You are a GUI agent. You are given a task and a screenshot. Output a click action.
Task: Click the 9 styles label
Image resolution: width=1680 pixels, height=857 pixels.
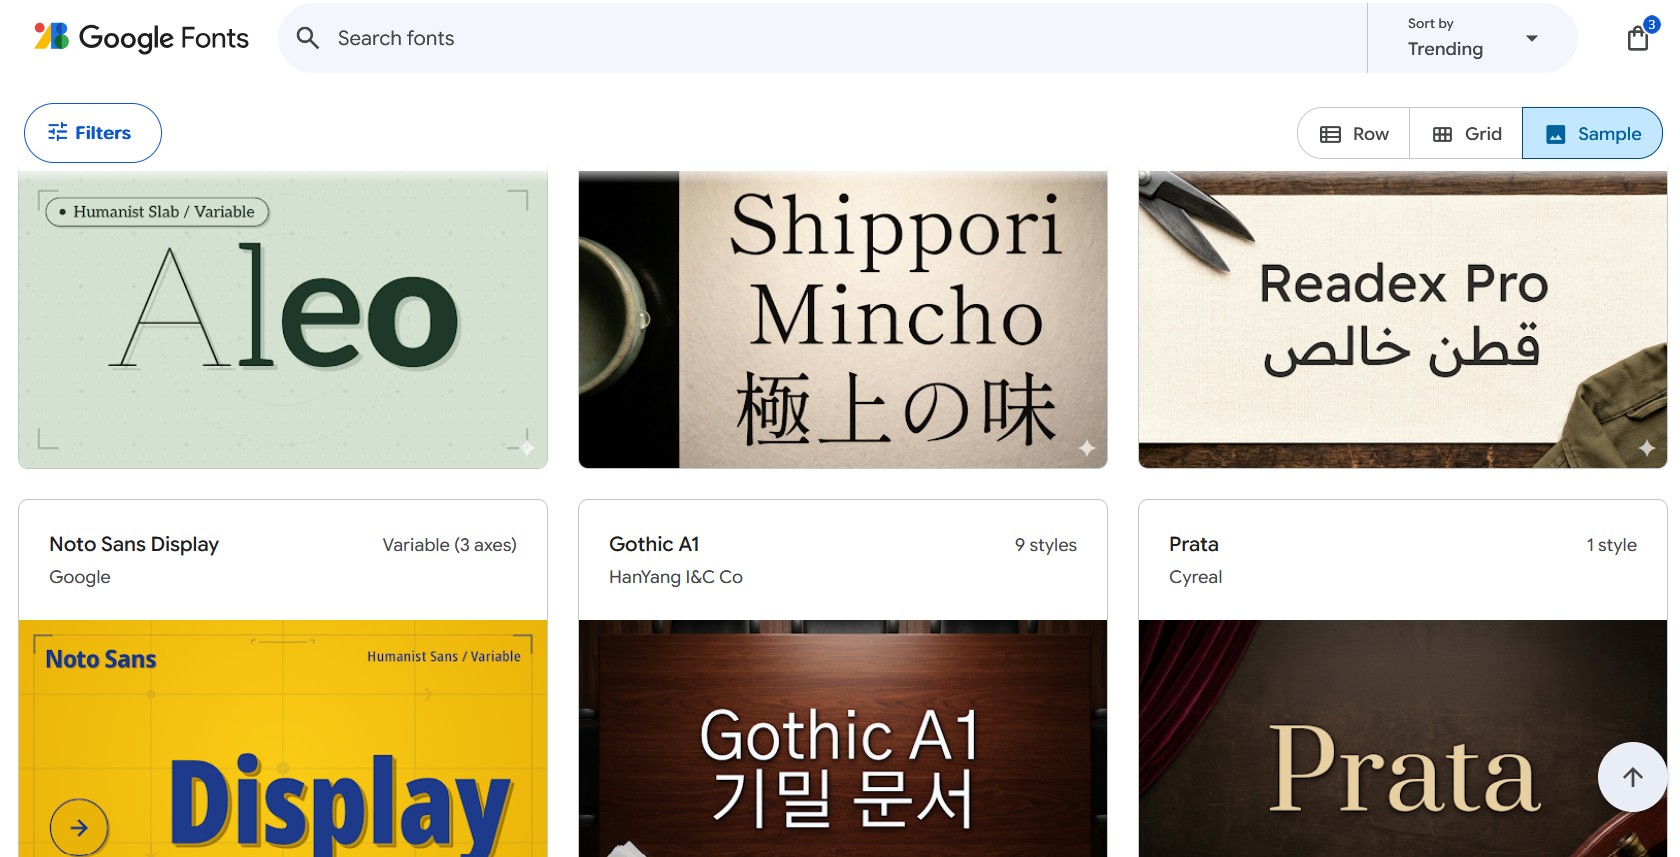(1046, 545)
